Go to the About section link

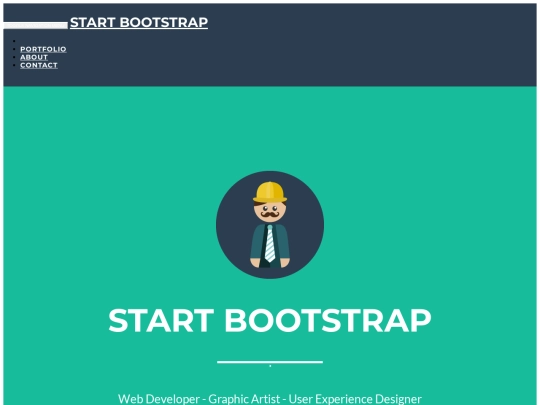click(34, 57)
